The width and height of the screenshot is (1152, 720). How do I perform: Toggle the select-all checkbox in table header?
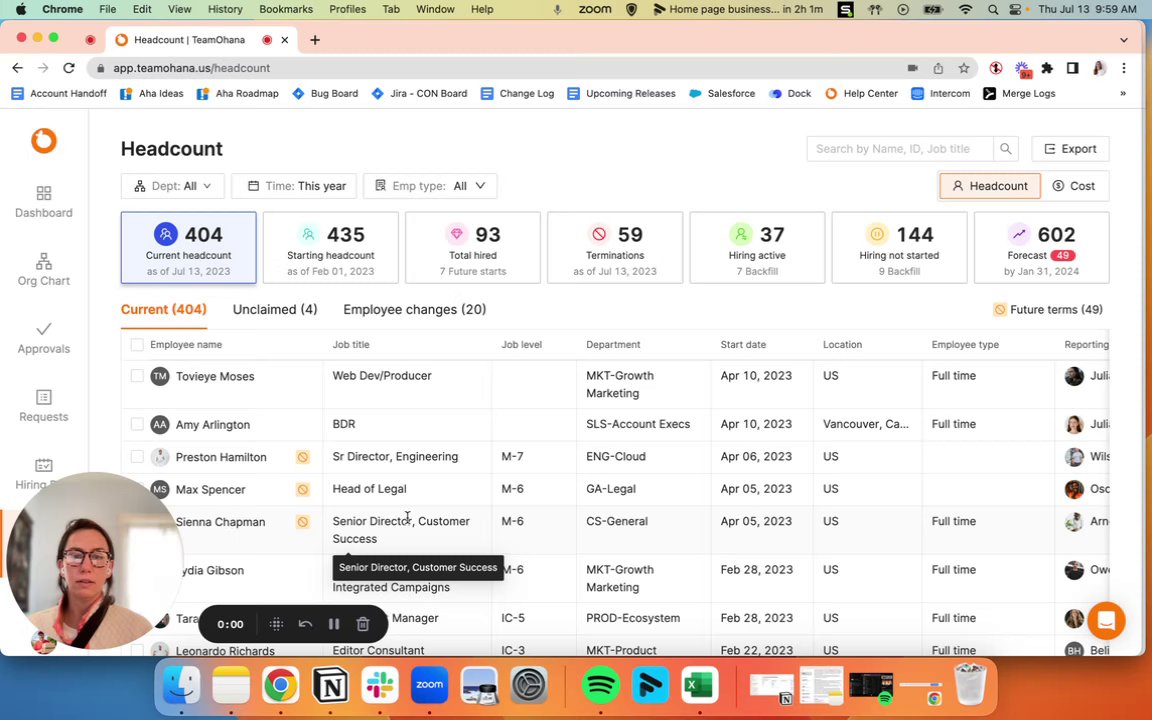(137, 345)
